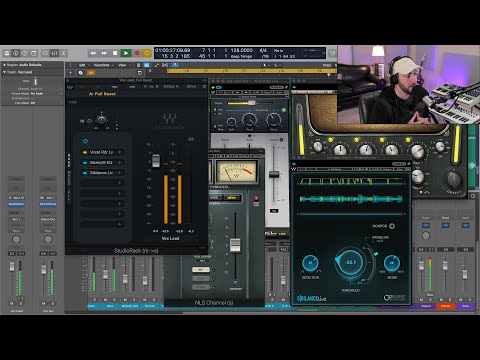Toggle the Mixer button in toolbar
The height and width of the screenshot is (360, 480).
[55, 53]
